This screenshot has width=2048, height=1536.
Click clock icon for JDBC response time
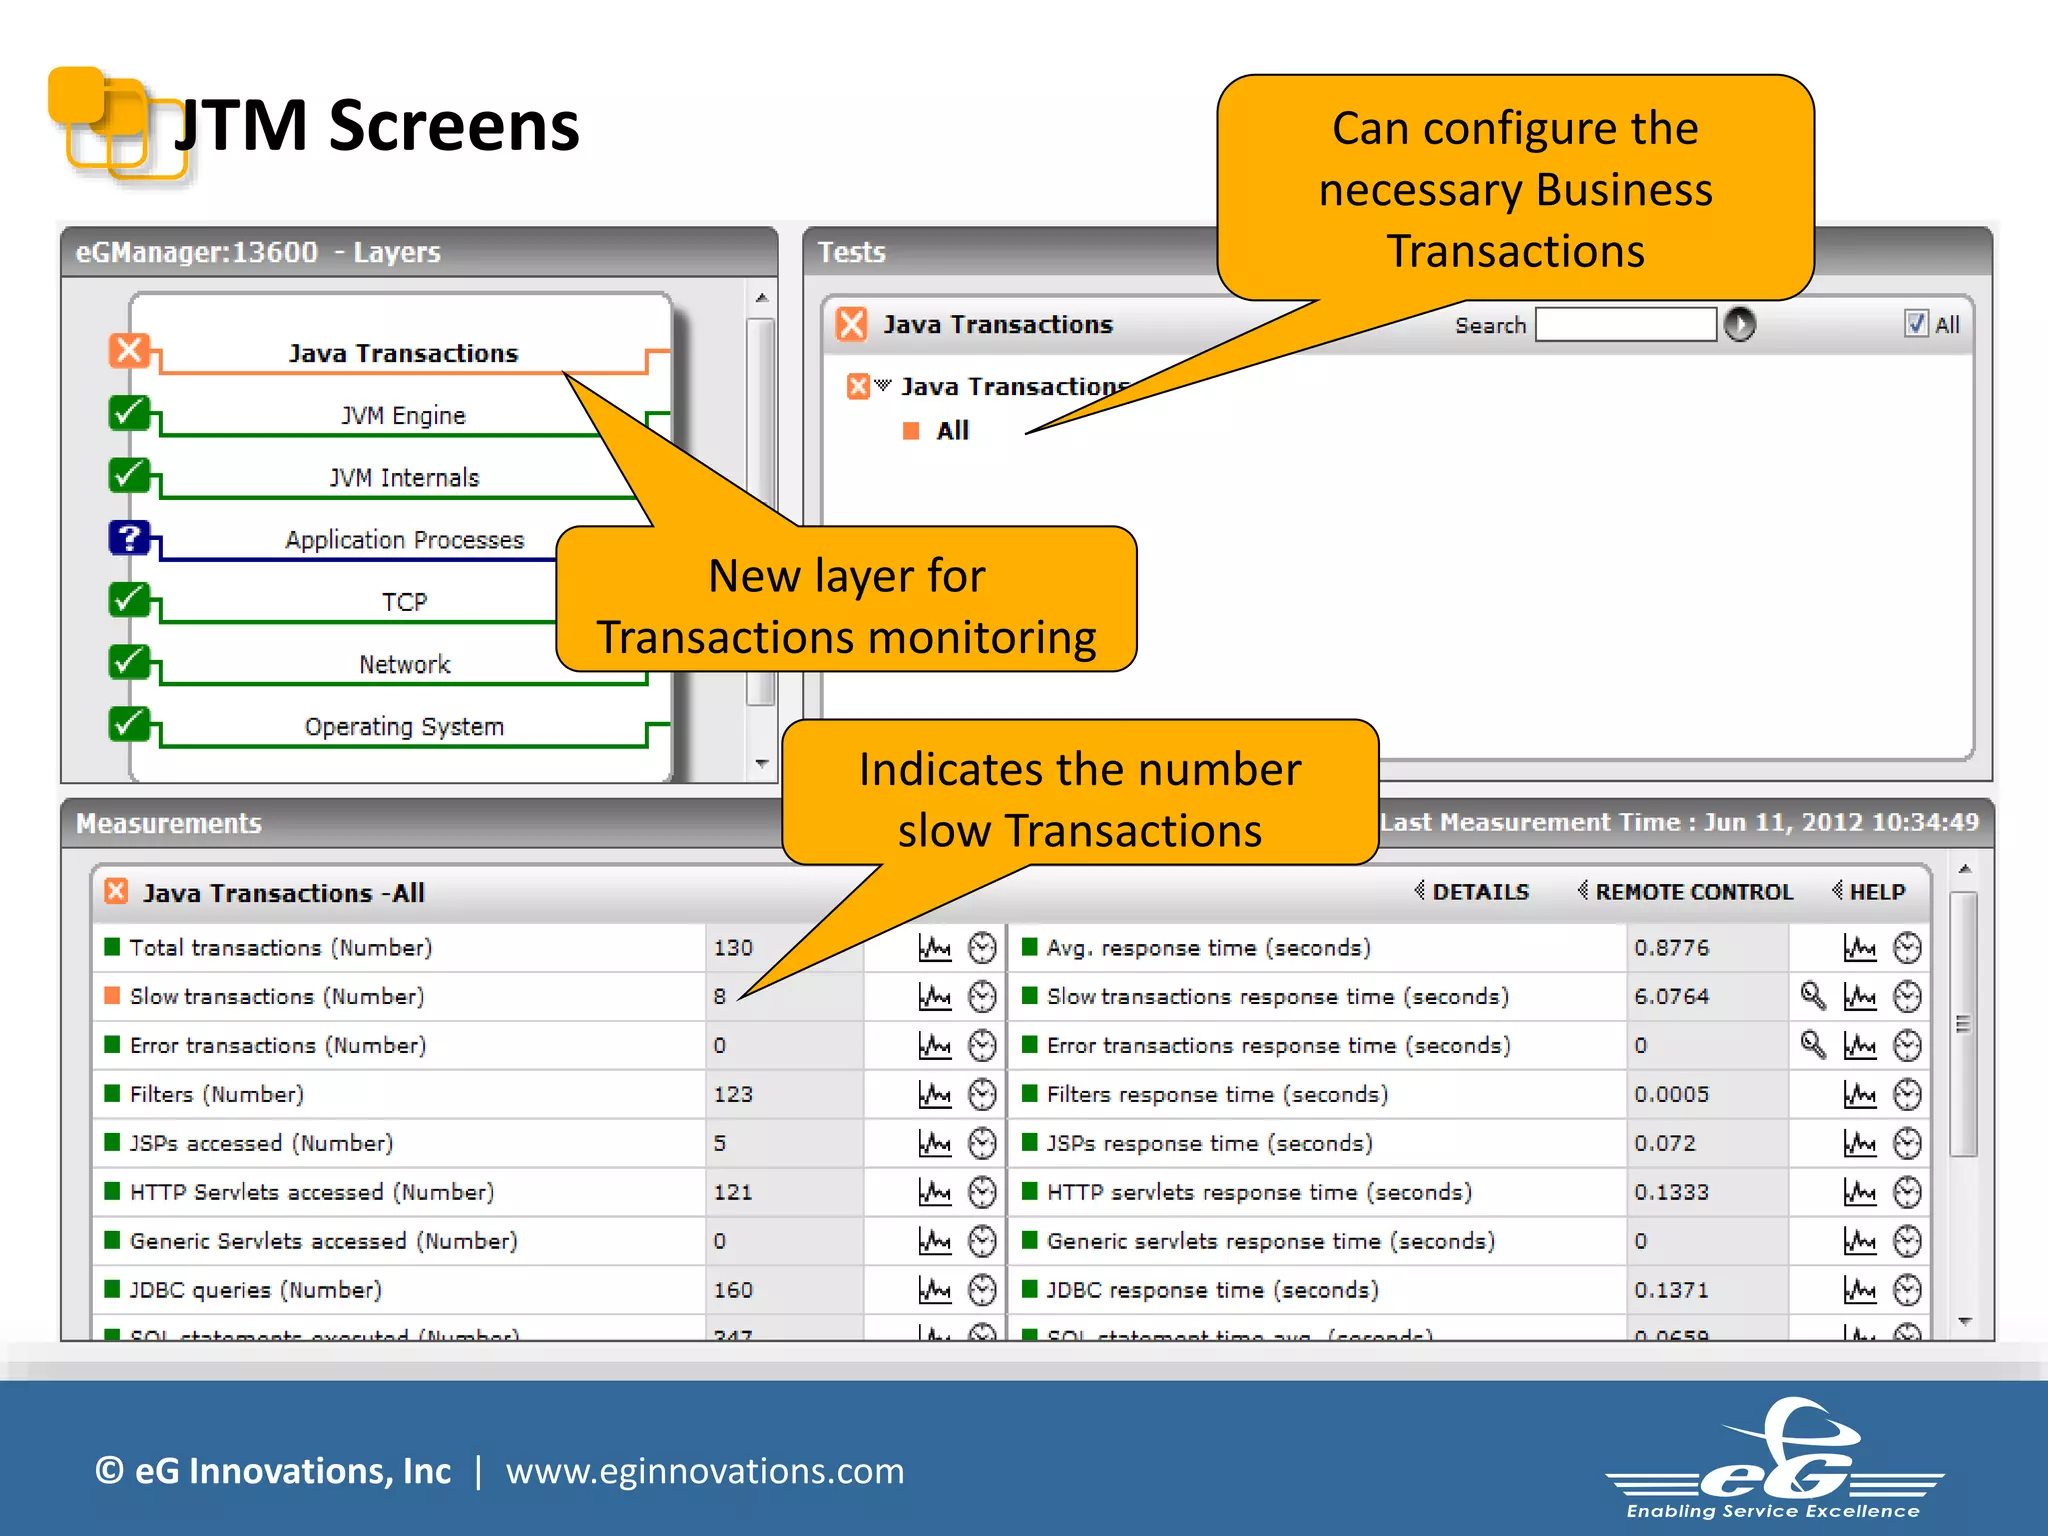(1907, 1290)
